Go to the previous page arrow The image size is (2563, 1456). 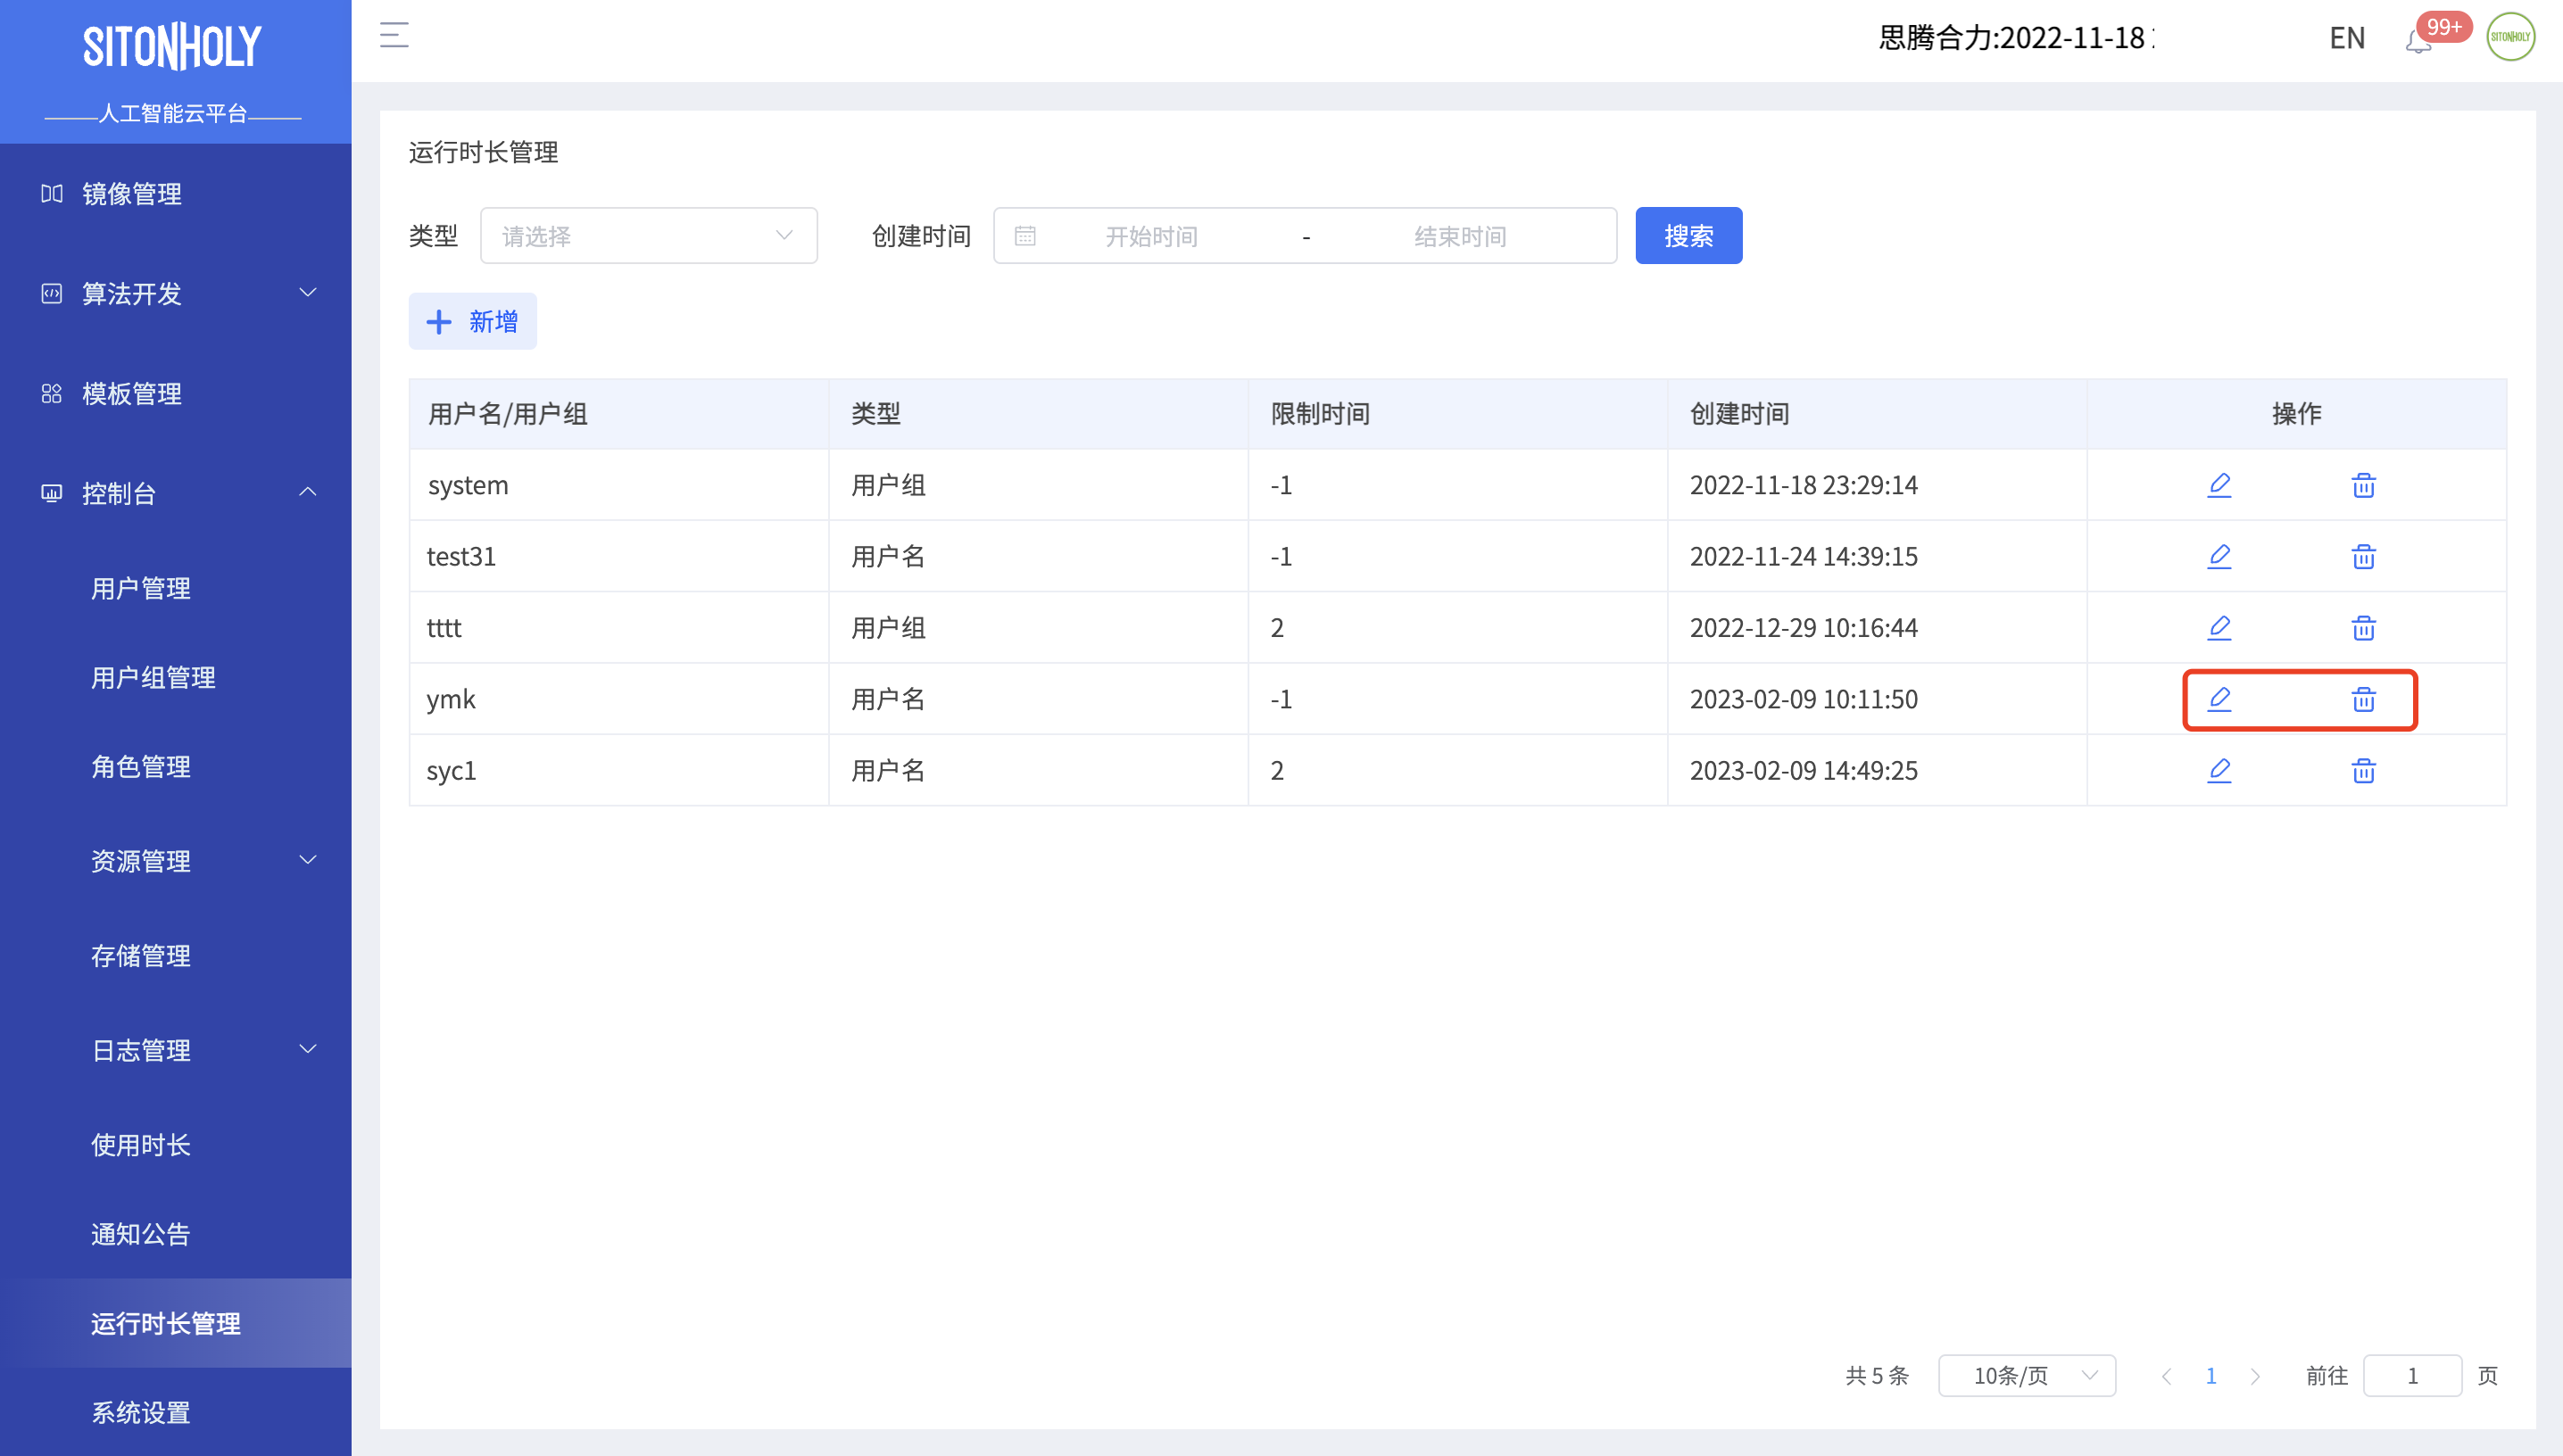point(2166,1376)
